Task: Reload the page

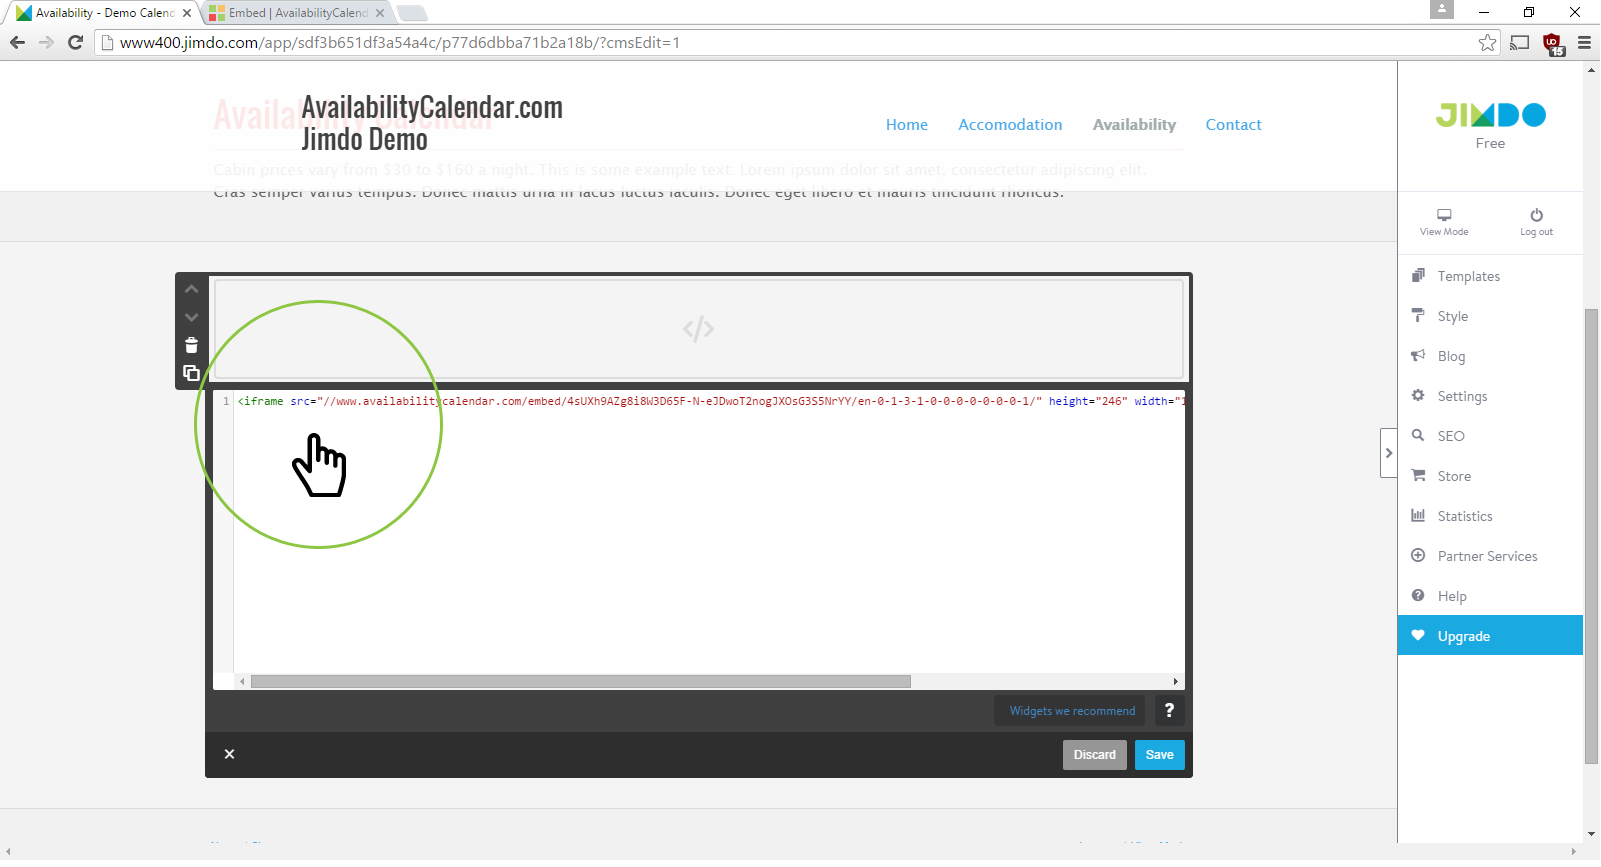Action: (x=75, y=42)
